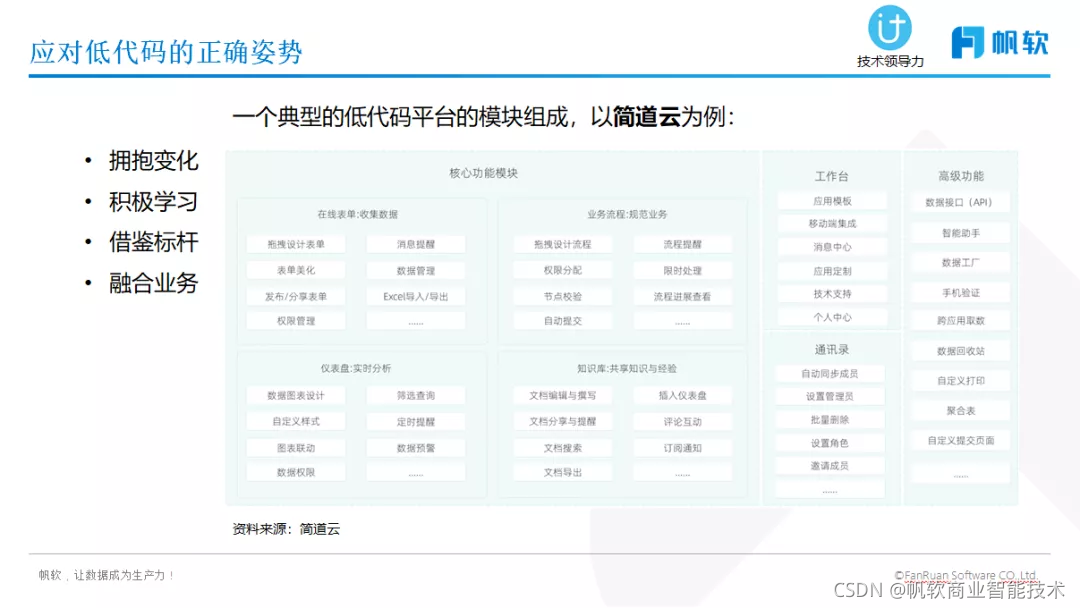Select 拖拽设计流程 under 业务流程
The image size is (1080, 608).
(x=562, y=243)
